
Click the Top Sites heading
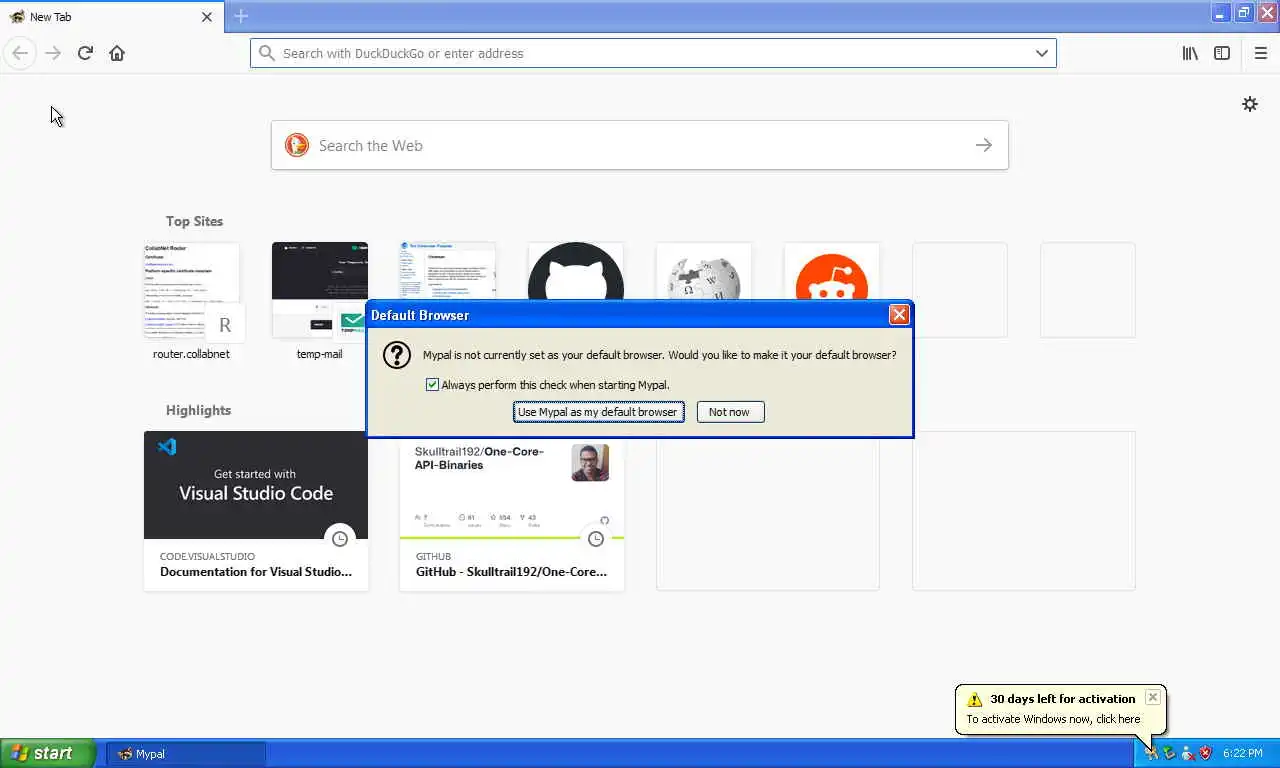point(194,221)
